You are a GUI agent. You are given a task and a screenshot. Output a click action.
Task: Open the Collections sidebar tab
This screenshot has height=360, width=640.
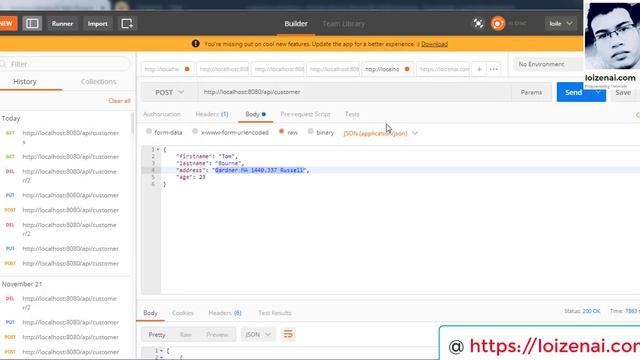[x=98, y=82]
